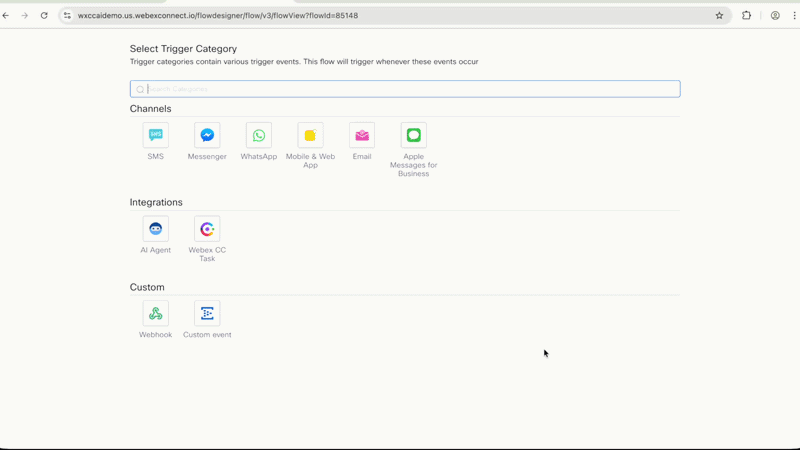This screenshot has height=450, width=800.
Task: Select the SMS channel trigger icon
Action: [156, 135]
